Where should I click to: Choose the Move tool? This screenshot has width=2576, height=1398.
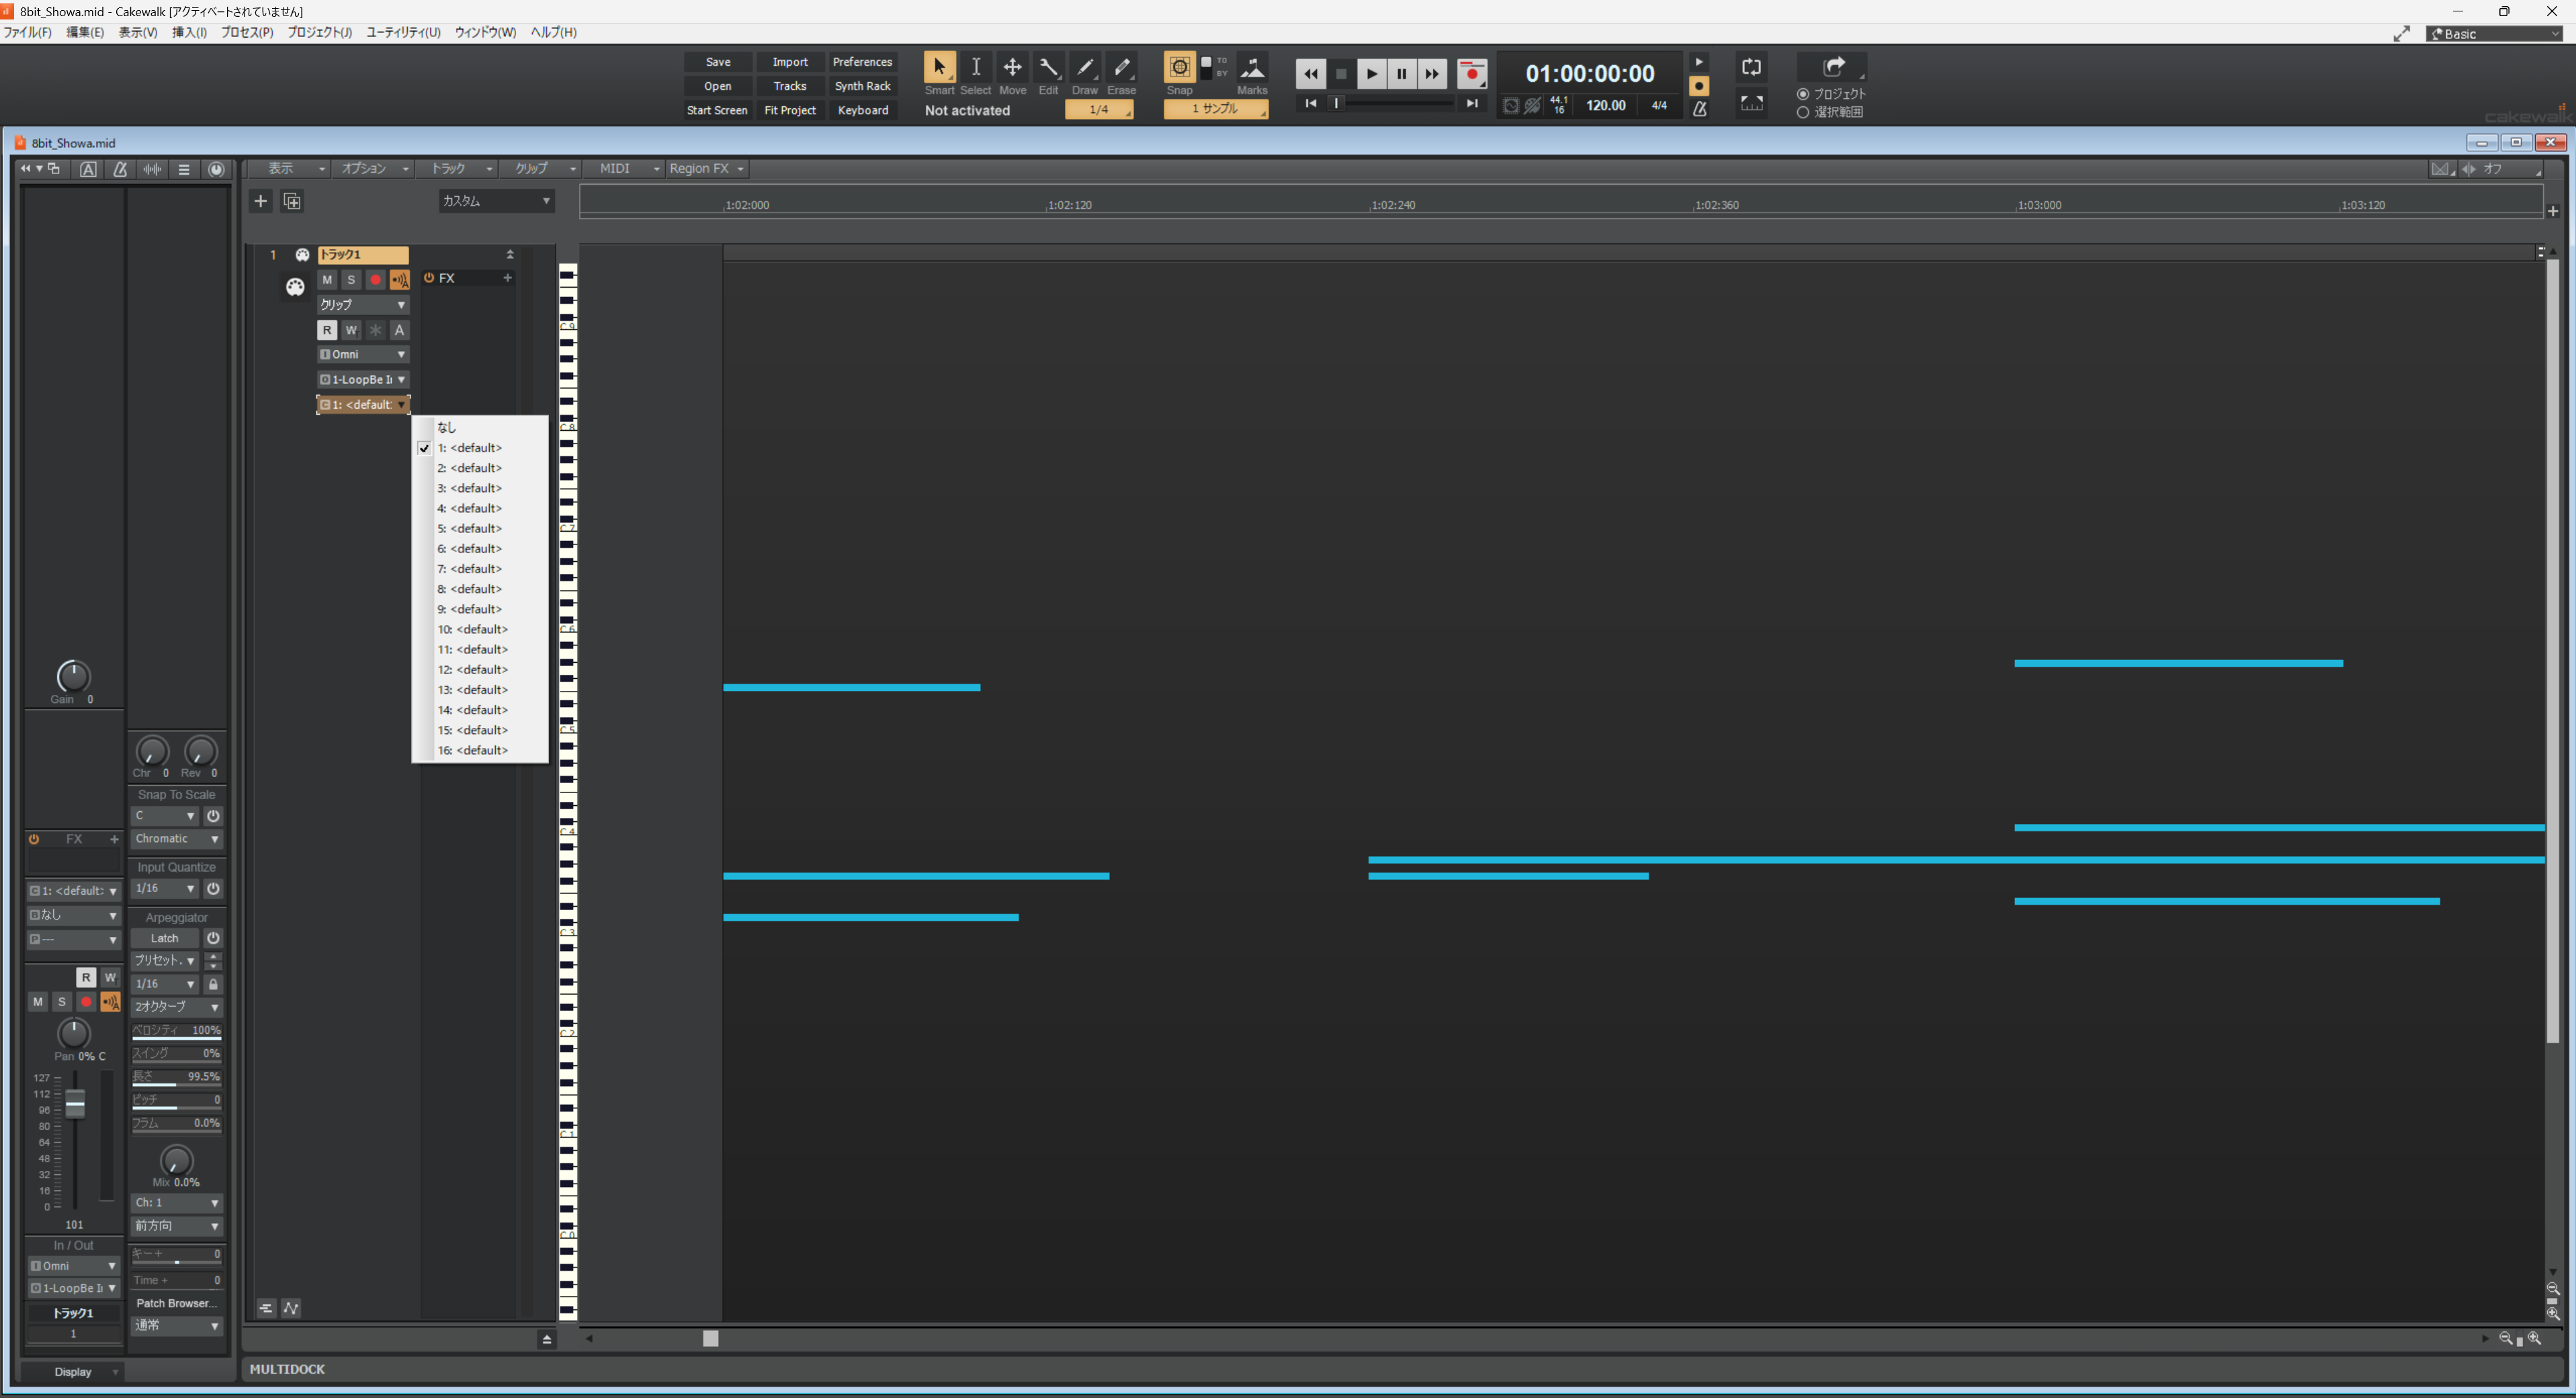1012,67
